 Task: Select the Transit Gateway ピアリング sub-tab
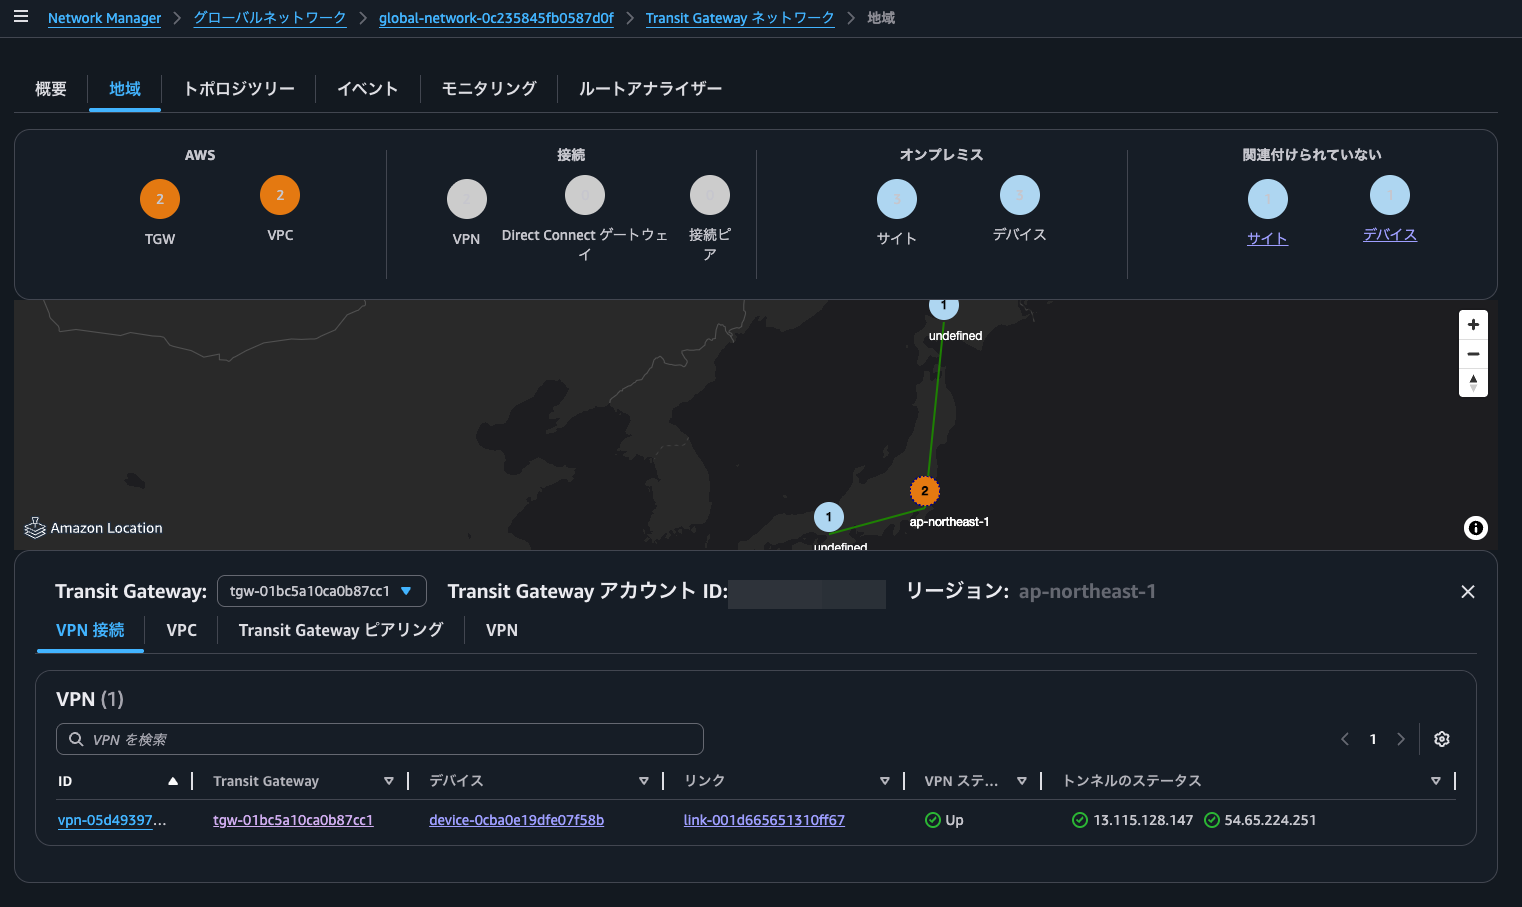(341, 630)
